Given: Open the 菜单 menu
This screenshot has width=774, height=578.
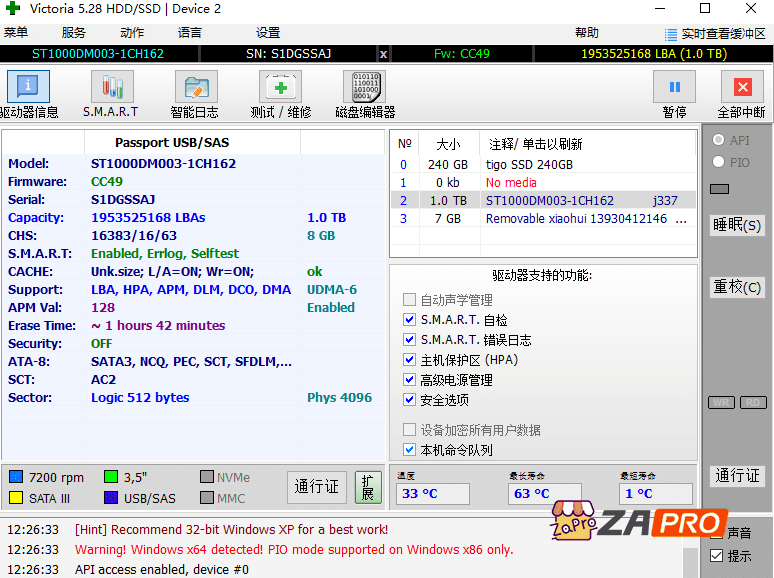Looking at the screenshot, I should click(16, 33).
